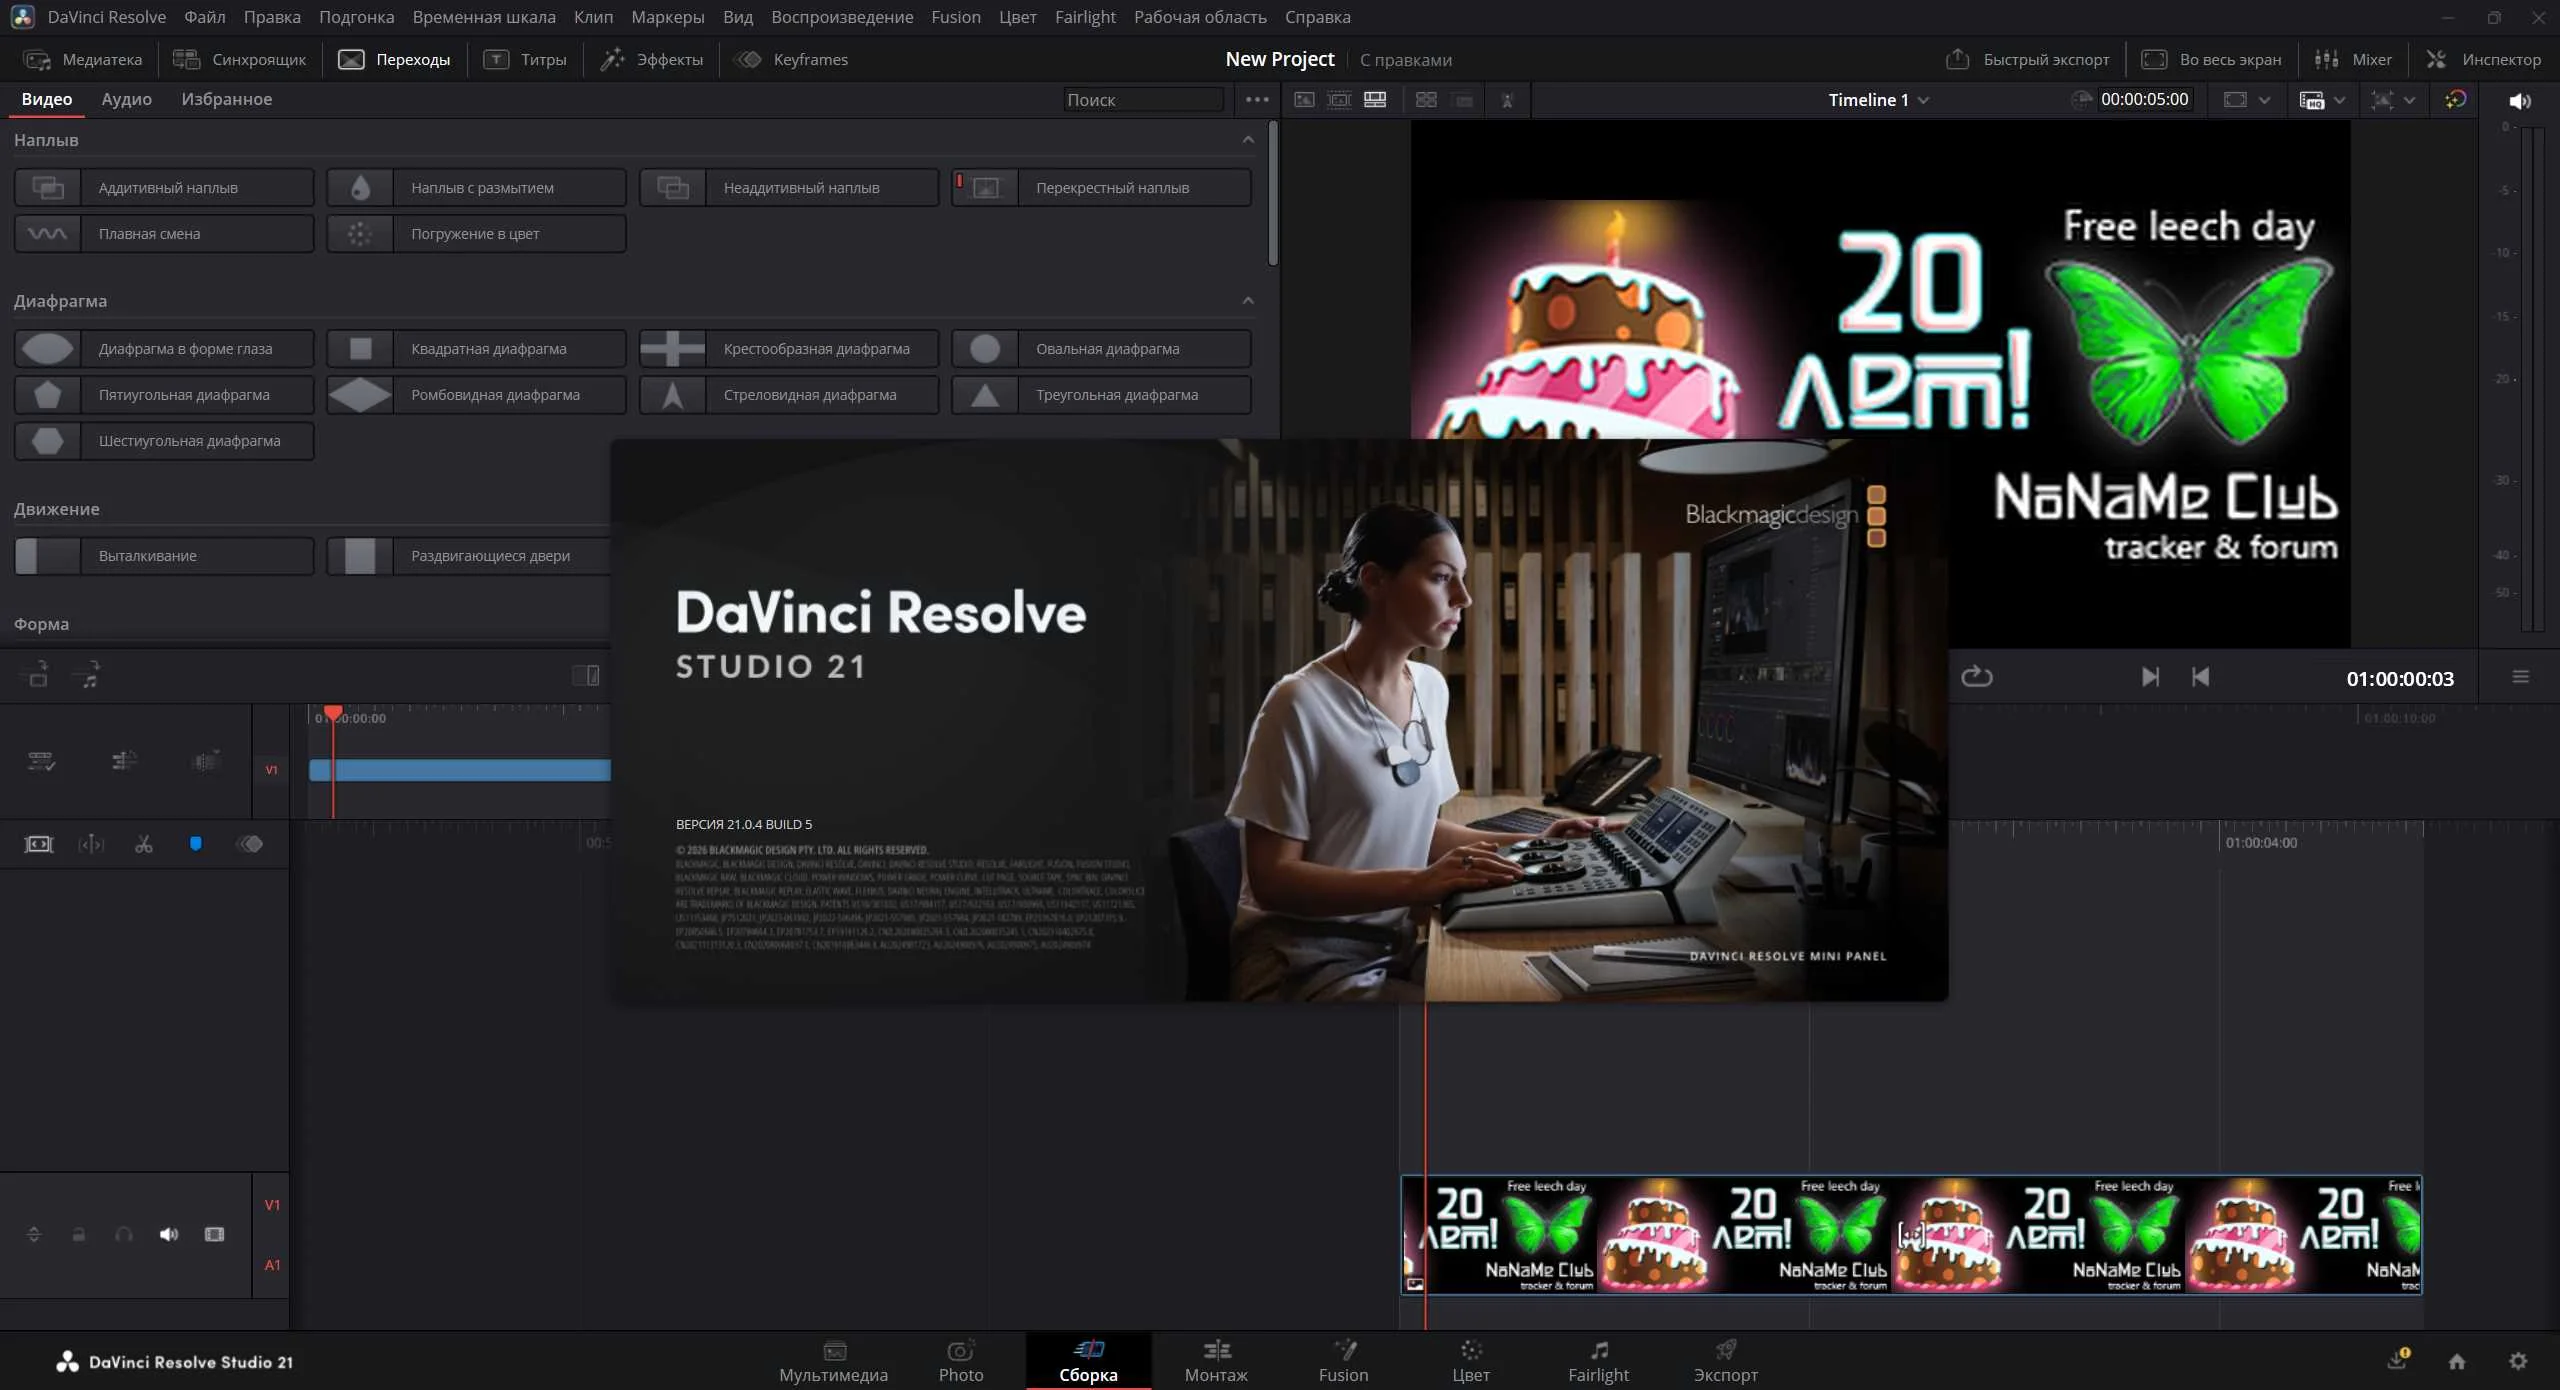Click the loop playback icon
This screenshot has width=2560, height=1390.
pos(1976,678)
